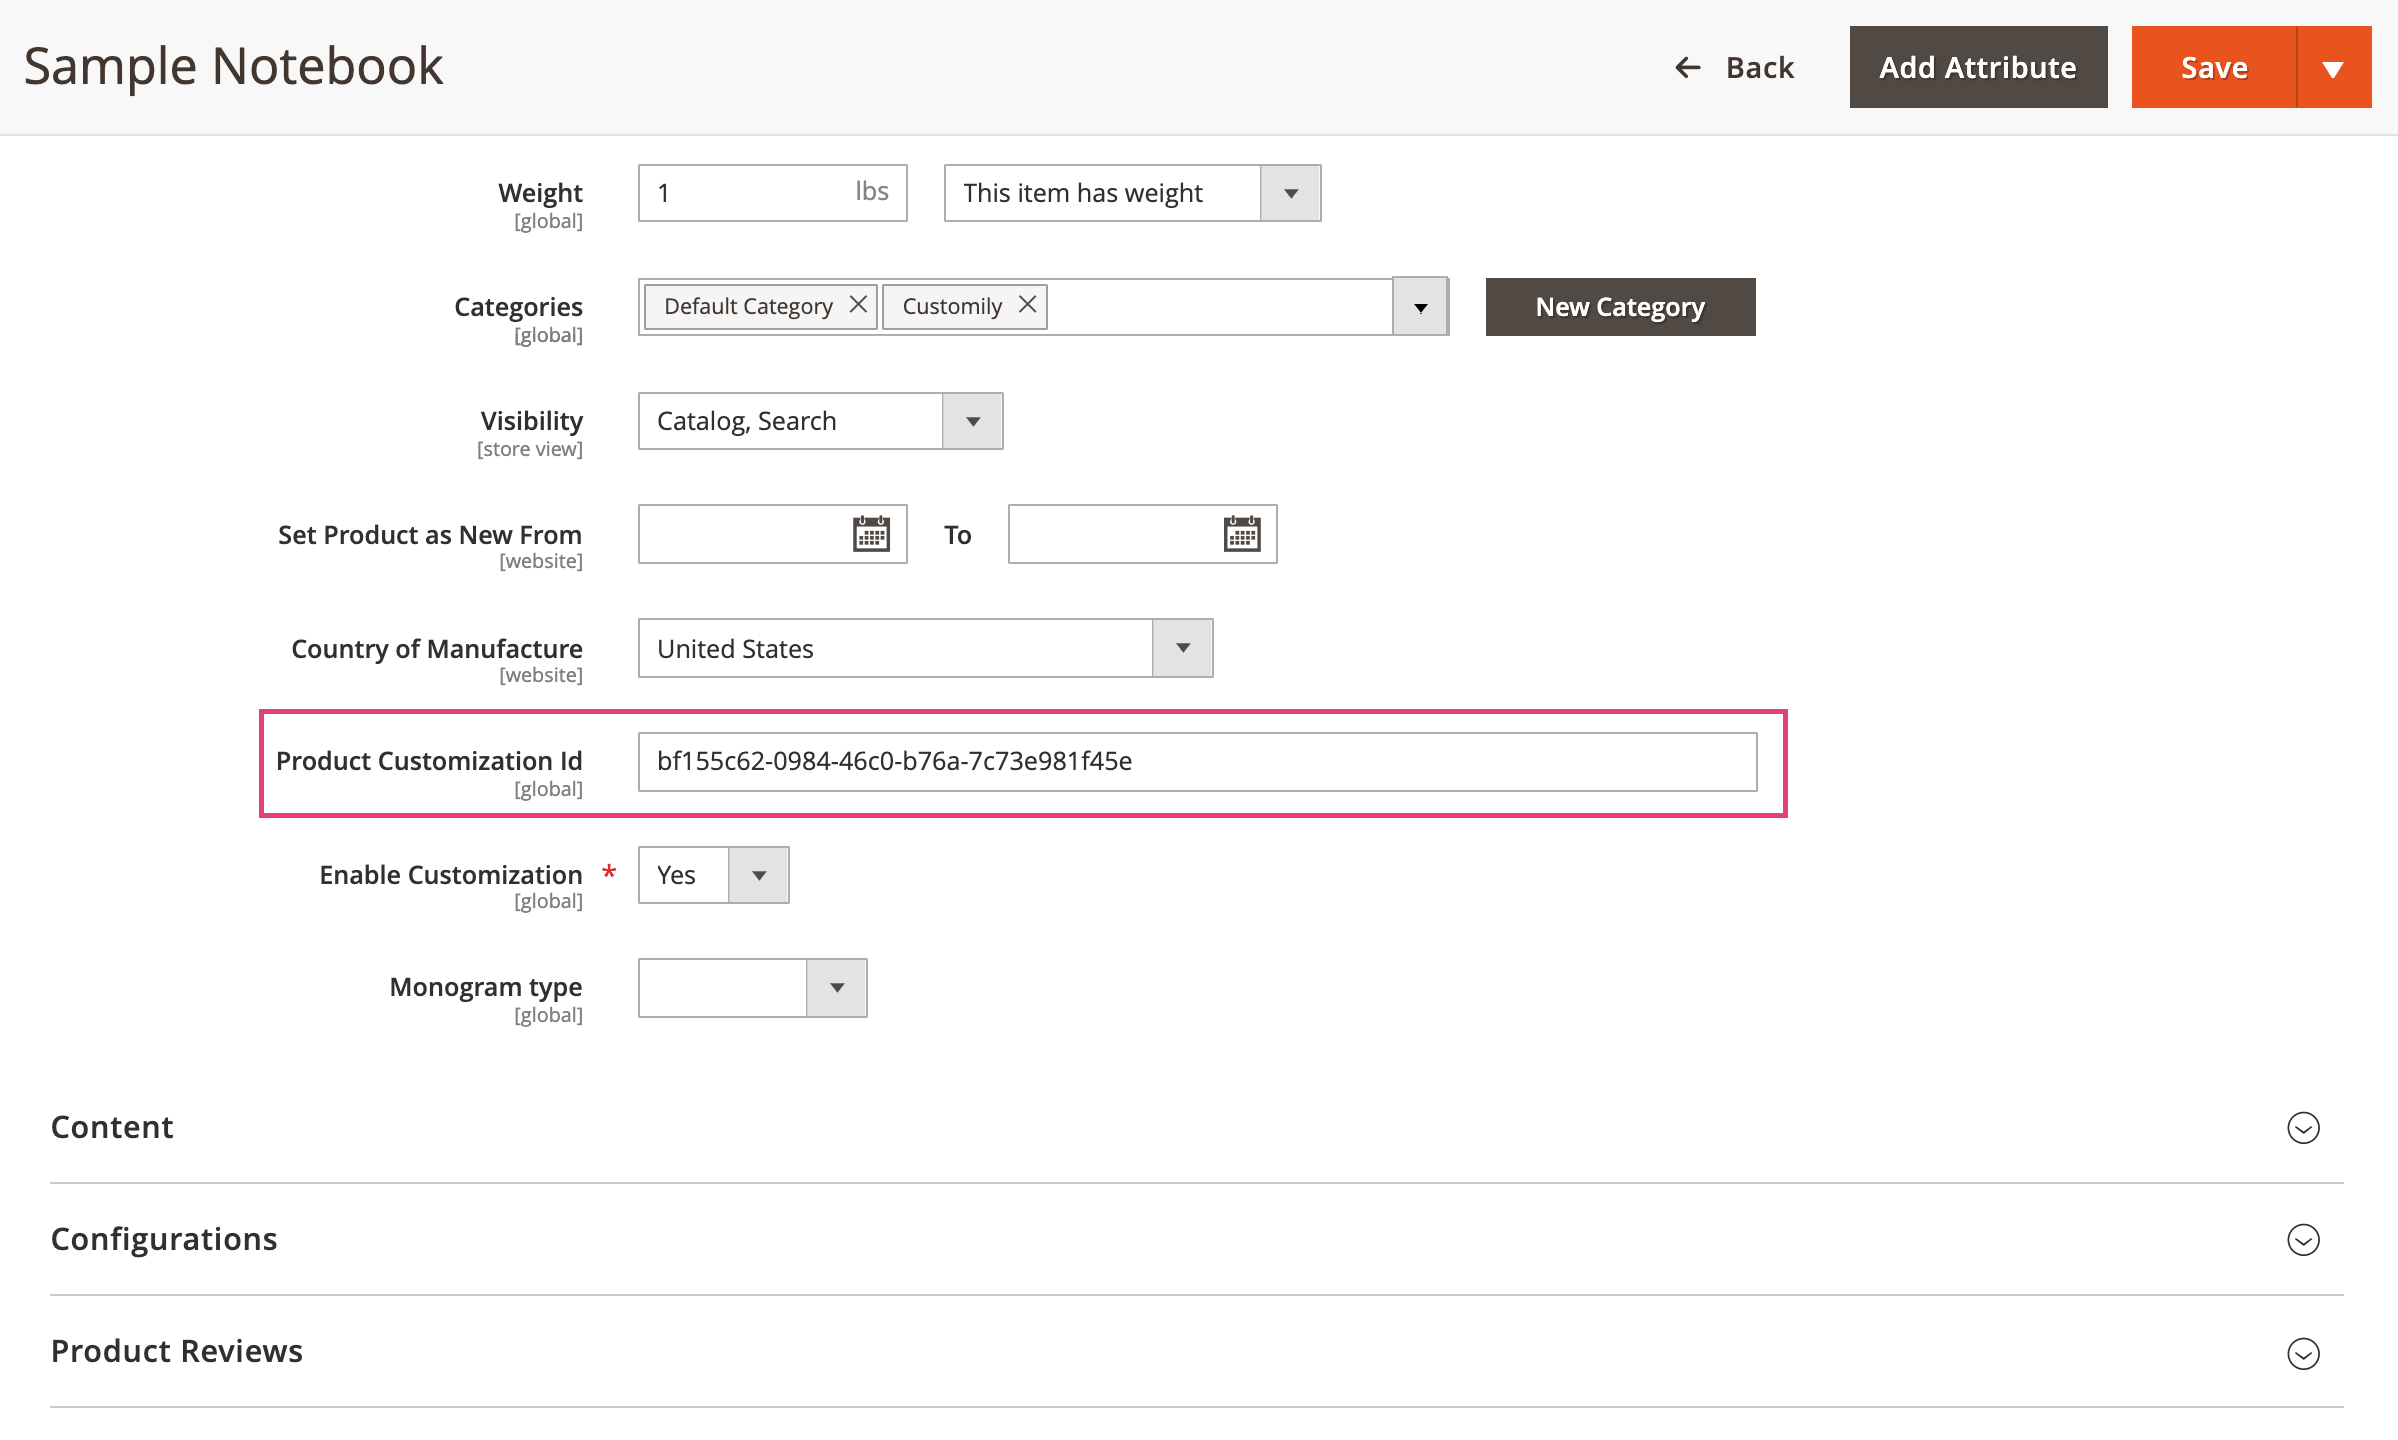Screen dimensions: 2398x1440
Task: Remove the Customily category tag
Action: pyautogui.click(x=1027, y=305)
